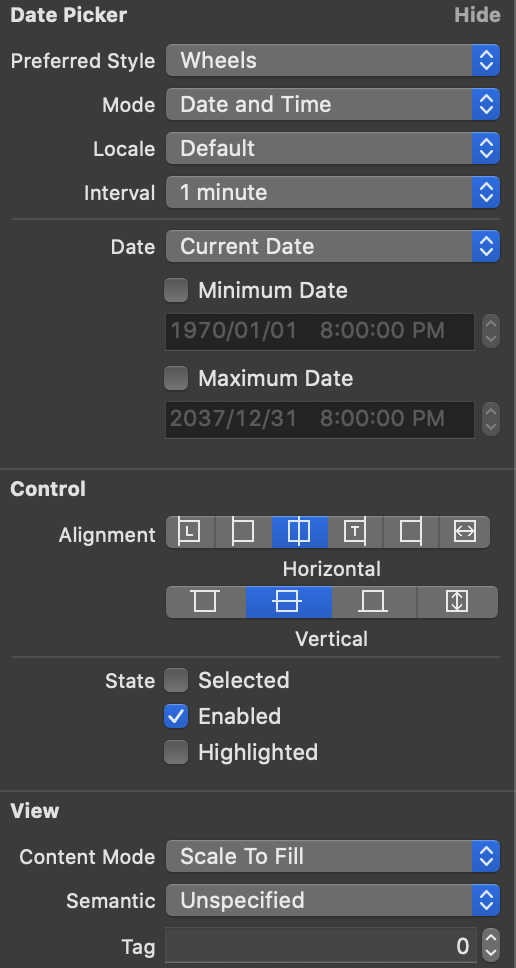Open the Mode Date and Time dropdown
Screen dimensions: 516x968
[x=333, y=104]
